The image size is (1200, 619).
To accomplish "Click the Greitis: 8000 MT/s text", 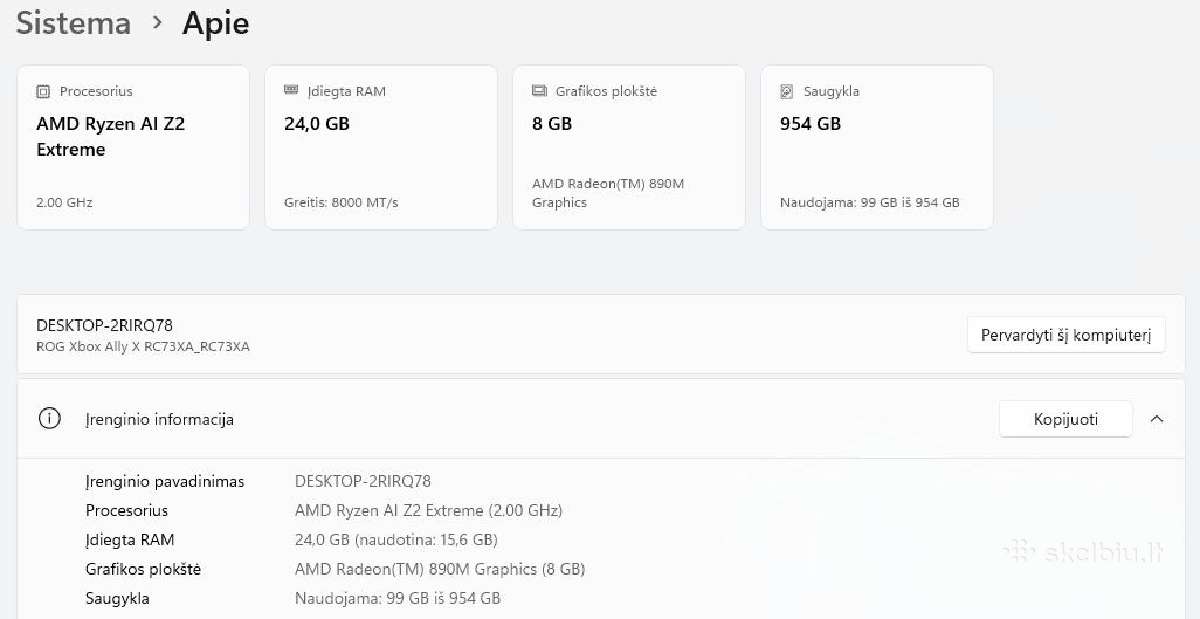I will [x=341, y=202].
